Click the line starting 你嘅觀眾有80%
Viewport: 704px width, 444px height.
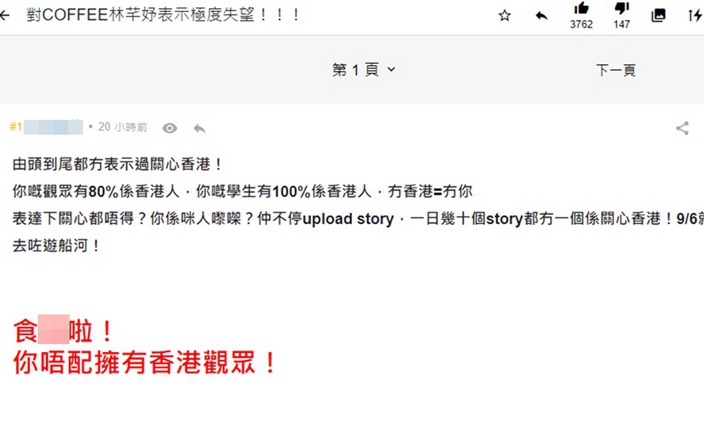242,192
